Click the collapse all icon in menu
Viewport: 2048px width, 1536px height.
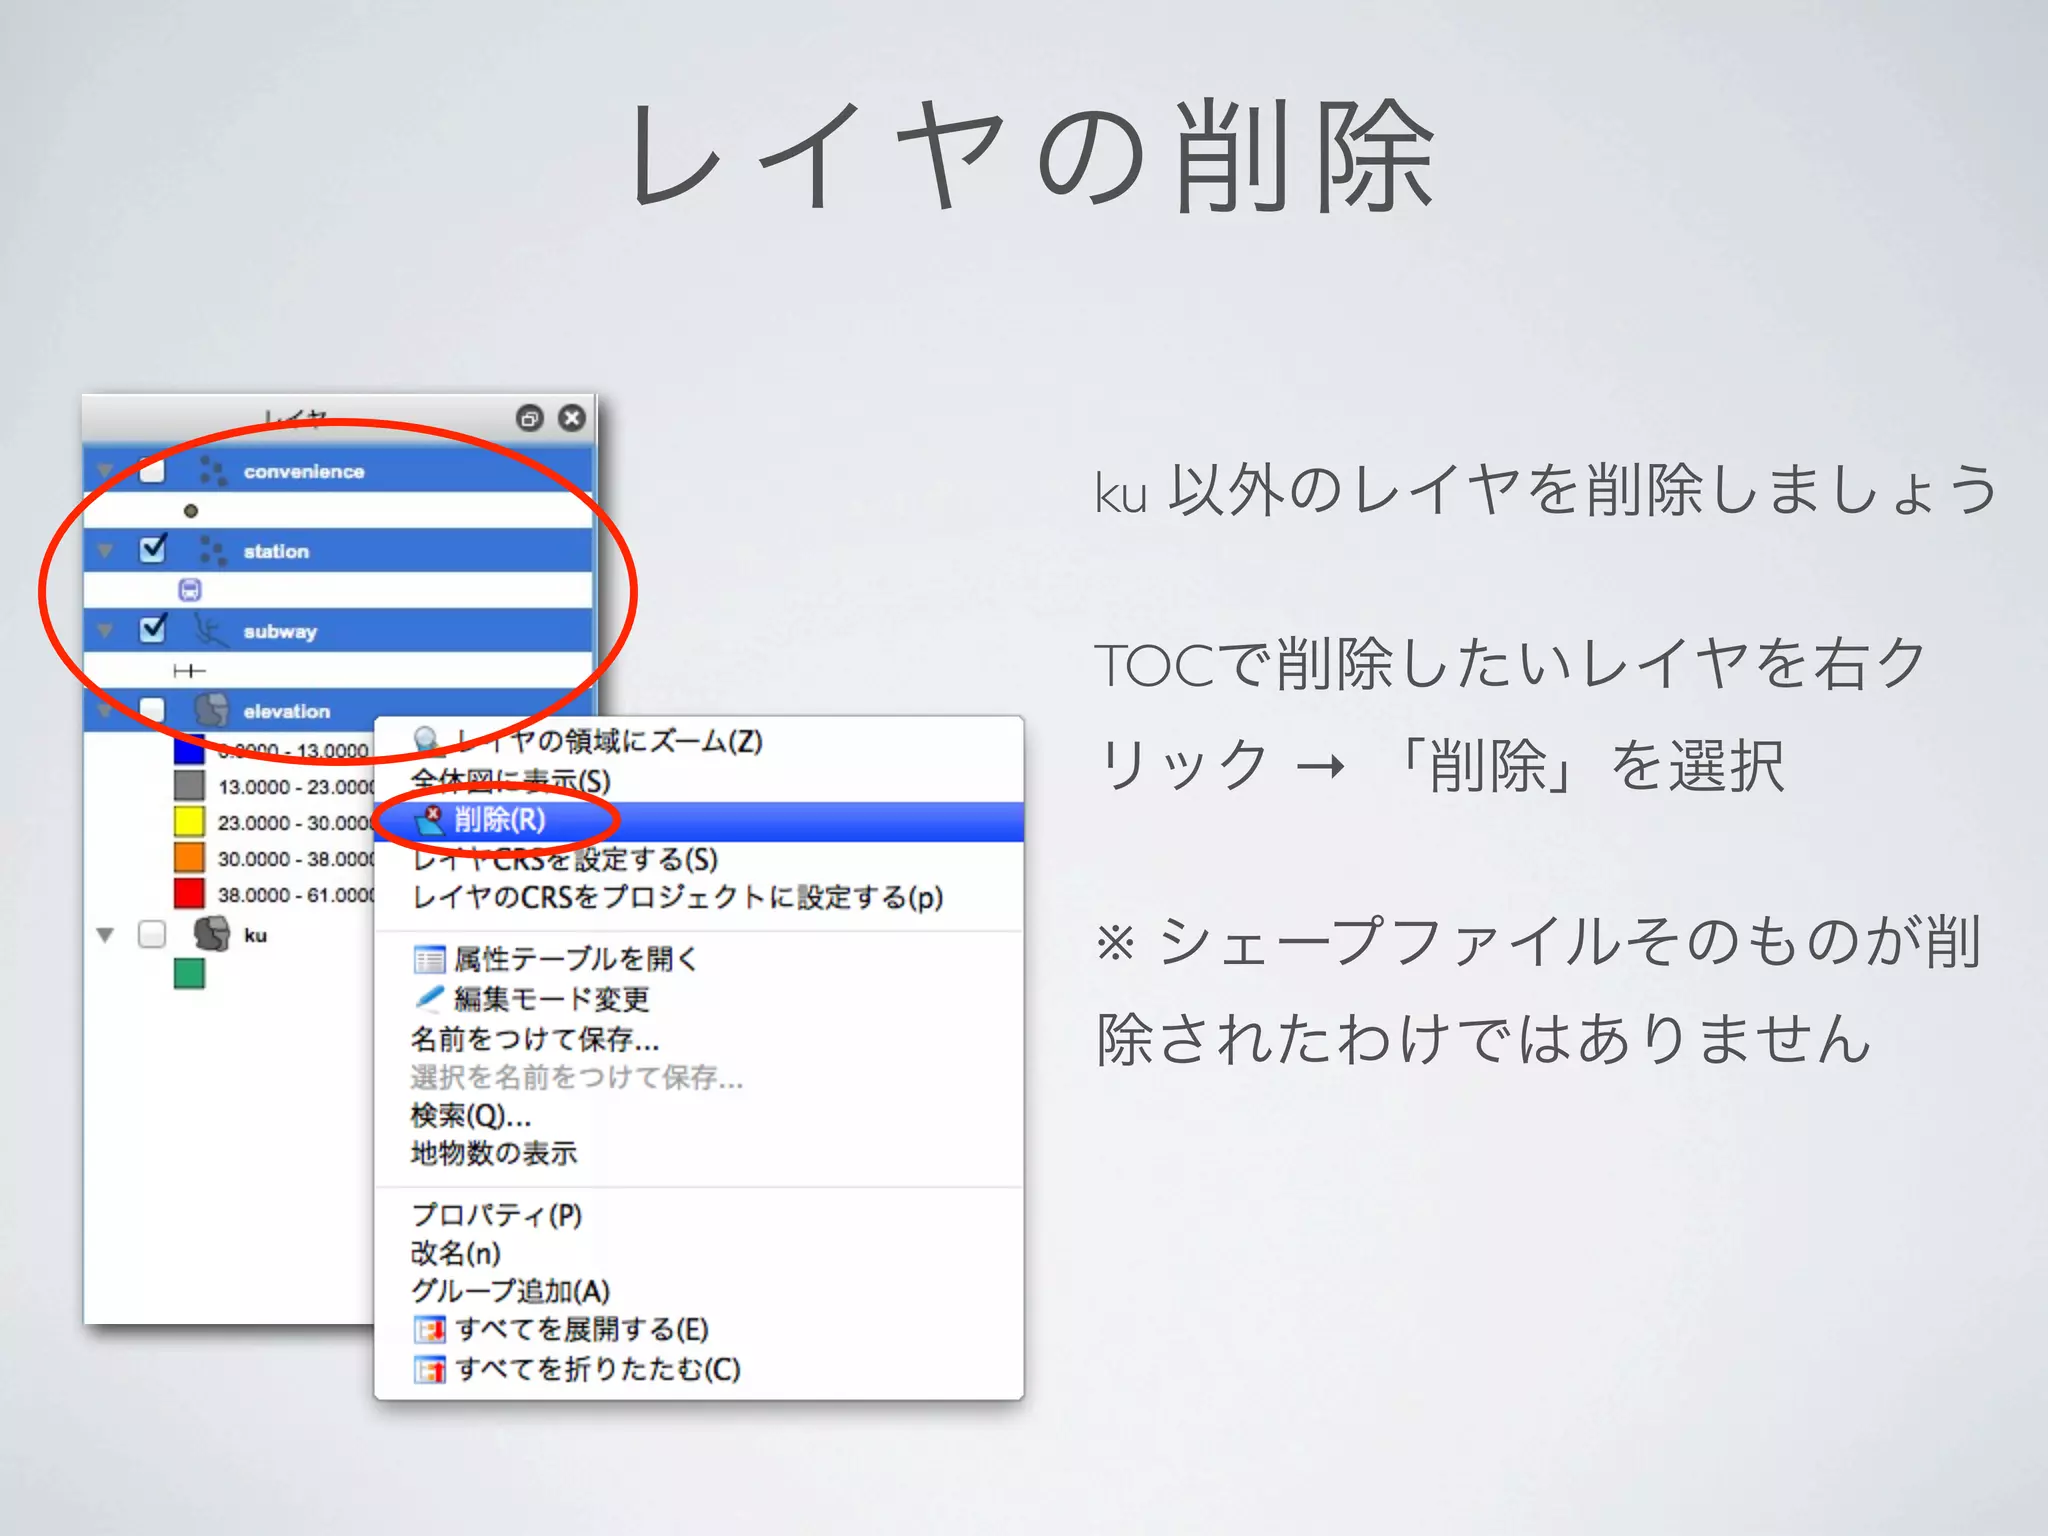tap(429, 1369)
